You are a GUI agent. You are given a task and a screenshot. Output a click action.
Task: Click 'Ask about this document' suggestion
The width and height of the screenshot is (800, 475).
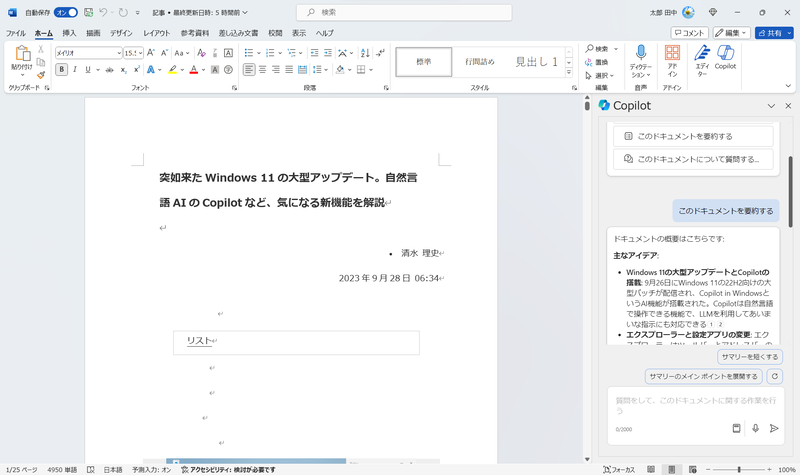pos(693,159)
